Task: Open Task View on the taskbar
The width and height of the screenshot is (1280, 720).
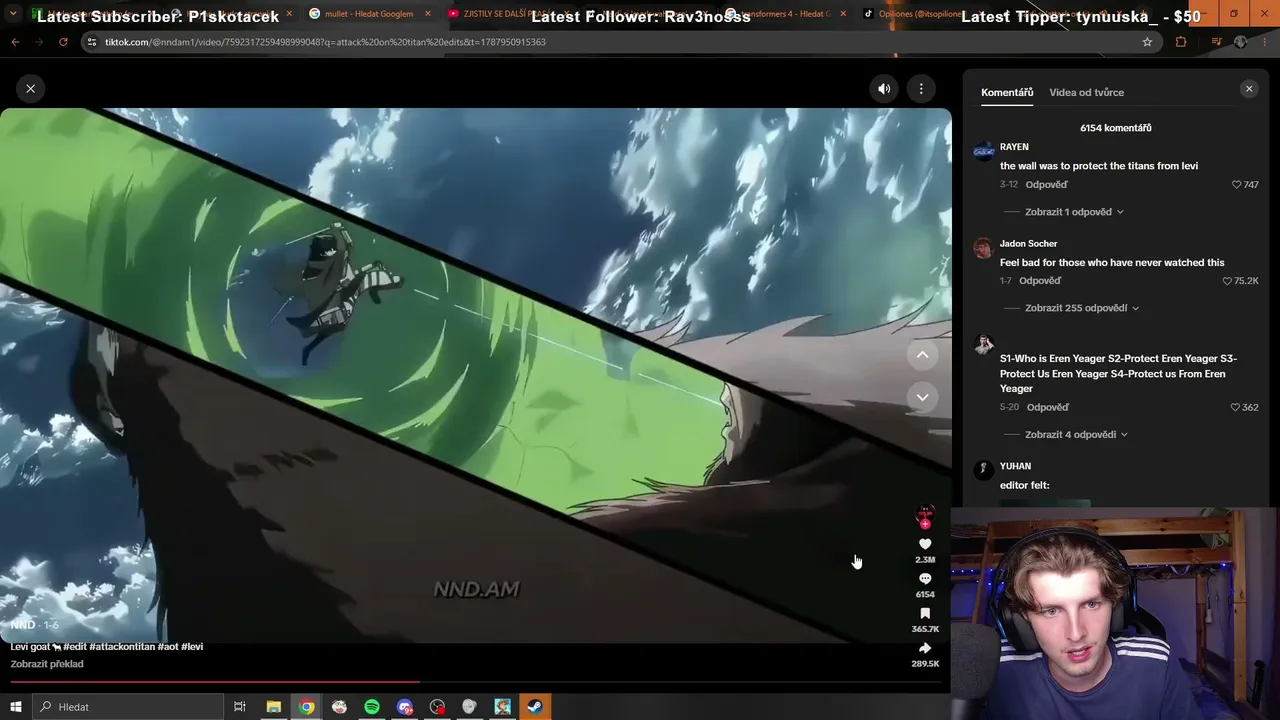Action: (240, 707)
